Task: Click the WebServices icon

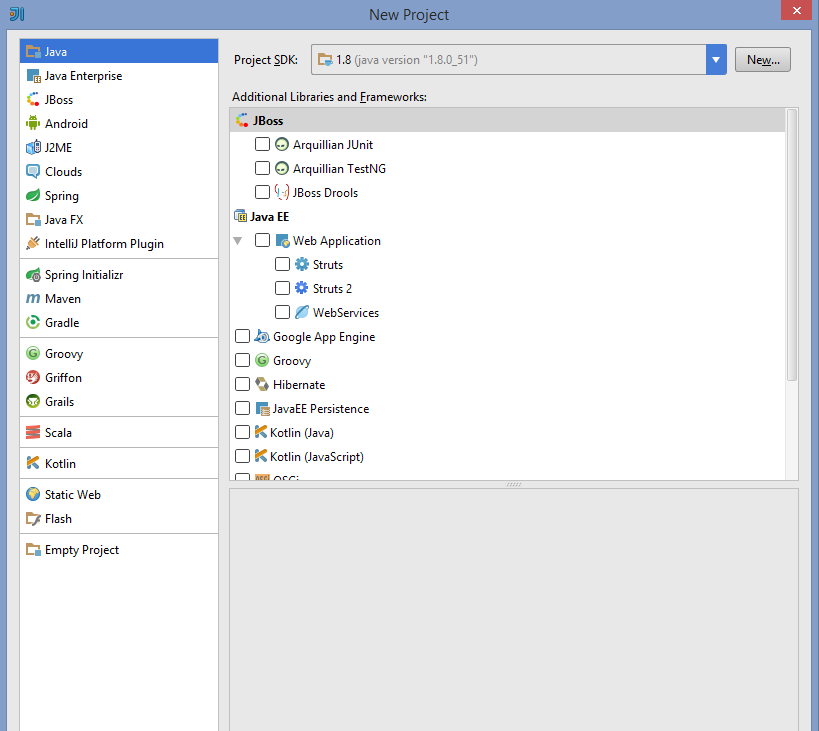Action: (301, 313)
